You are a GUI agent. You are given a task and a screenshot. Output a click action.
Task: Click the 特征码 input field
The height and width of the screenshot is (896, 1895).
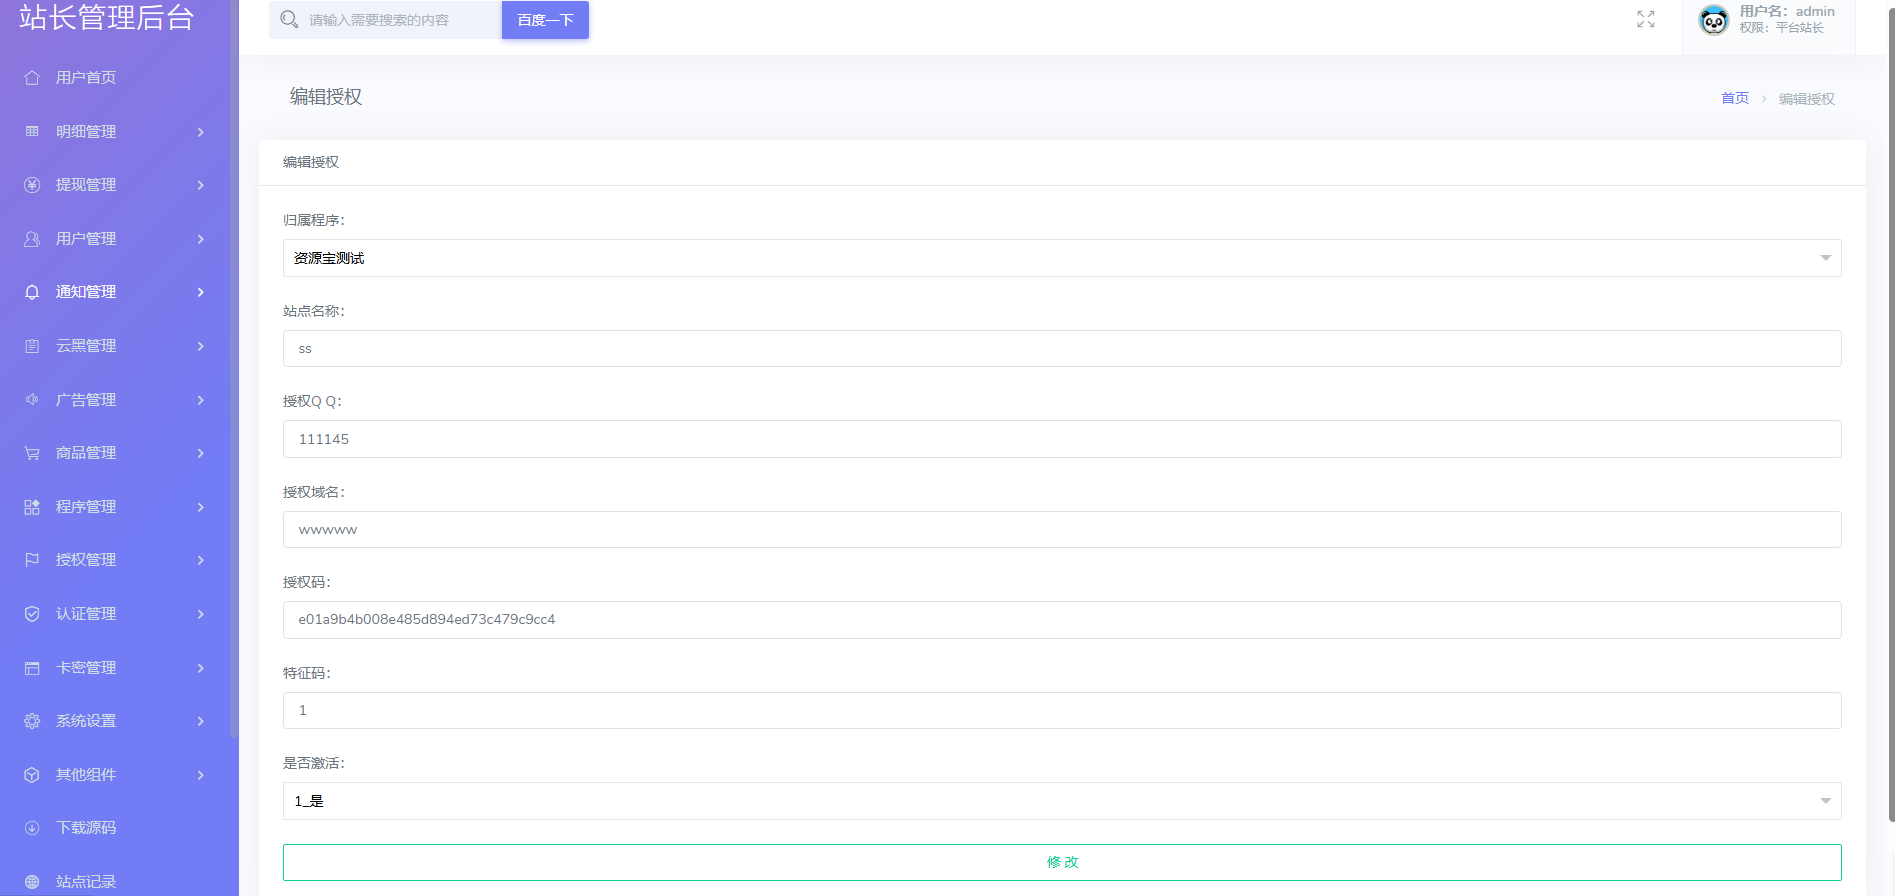[1062, 711]
